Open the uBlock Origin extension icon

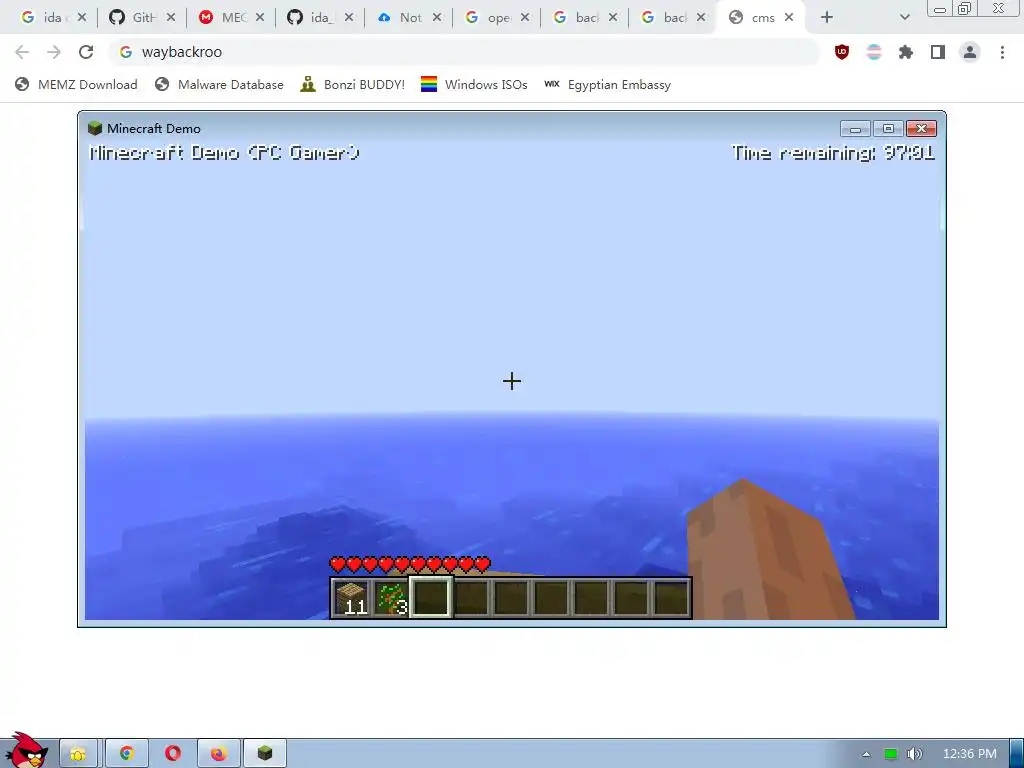pos(842,52)
